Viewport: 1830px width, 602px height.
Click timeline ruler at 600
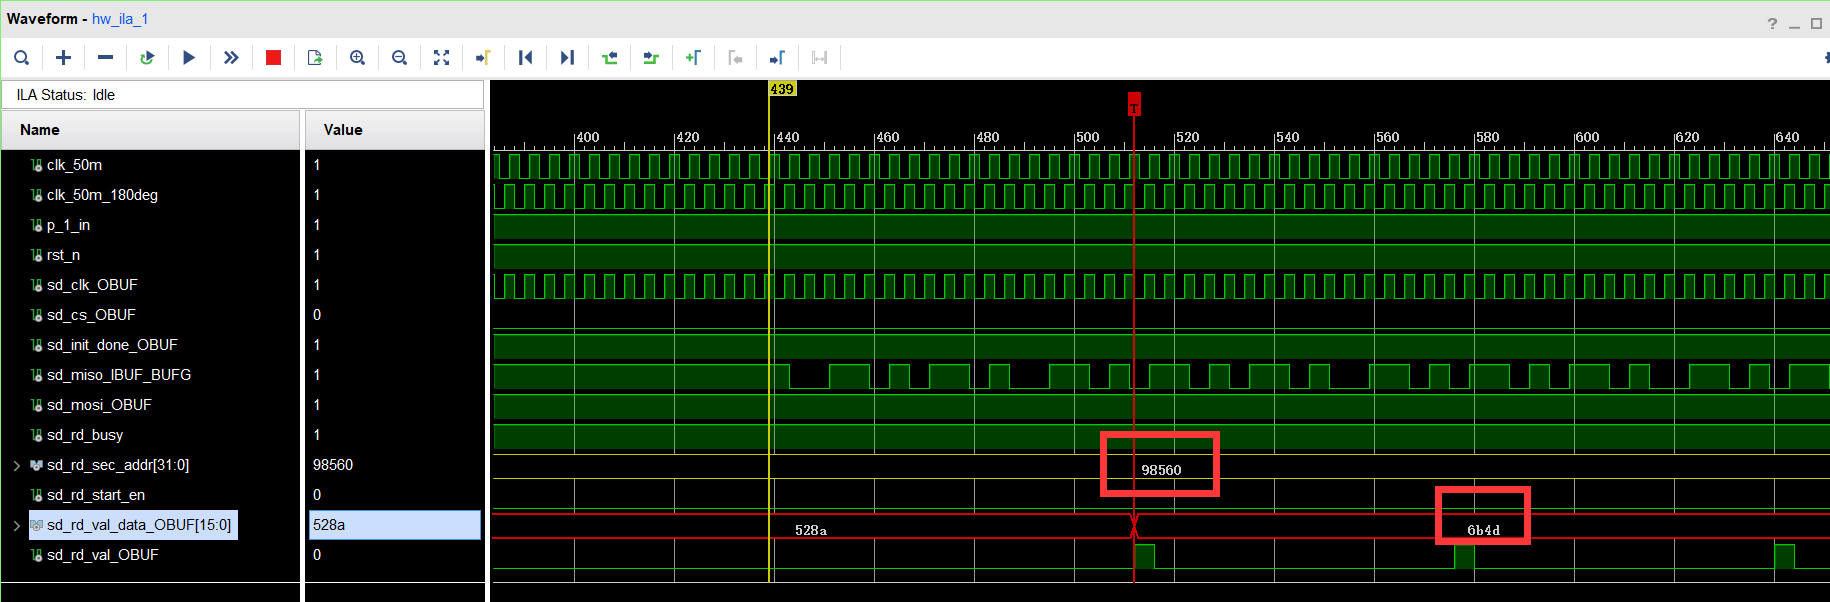[x=1587, y=137]
